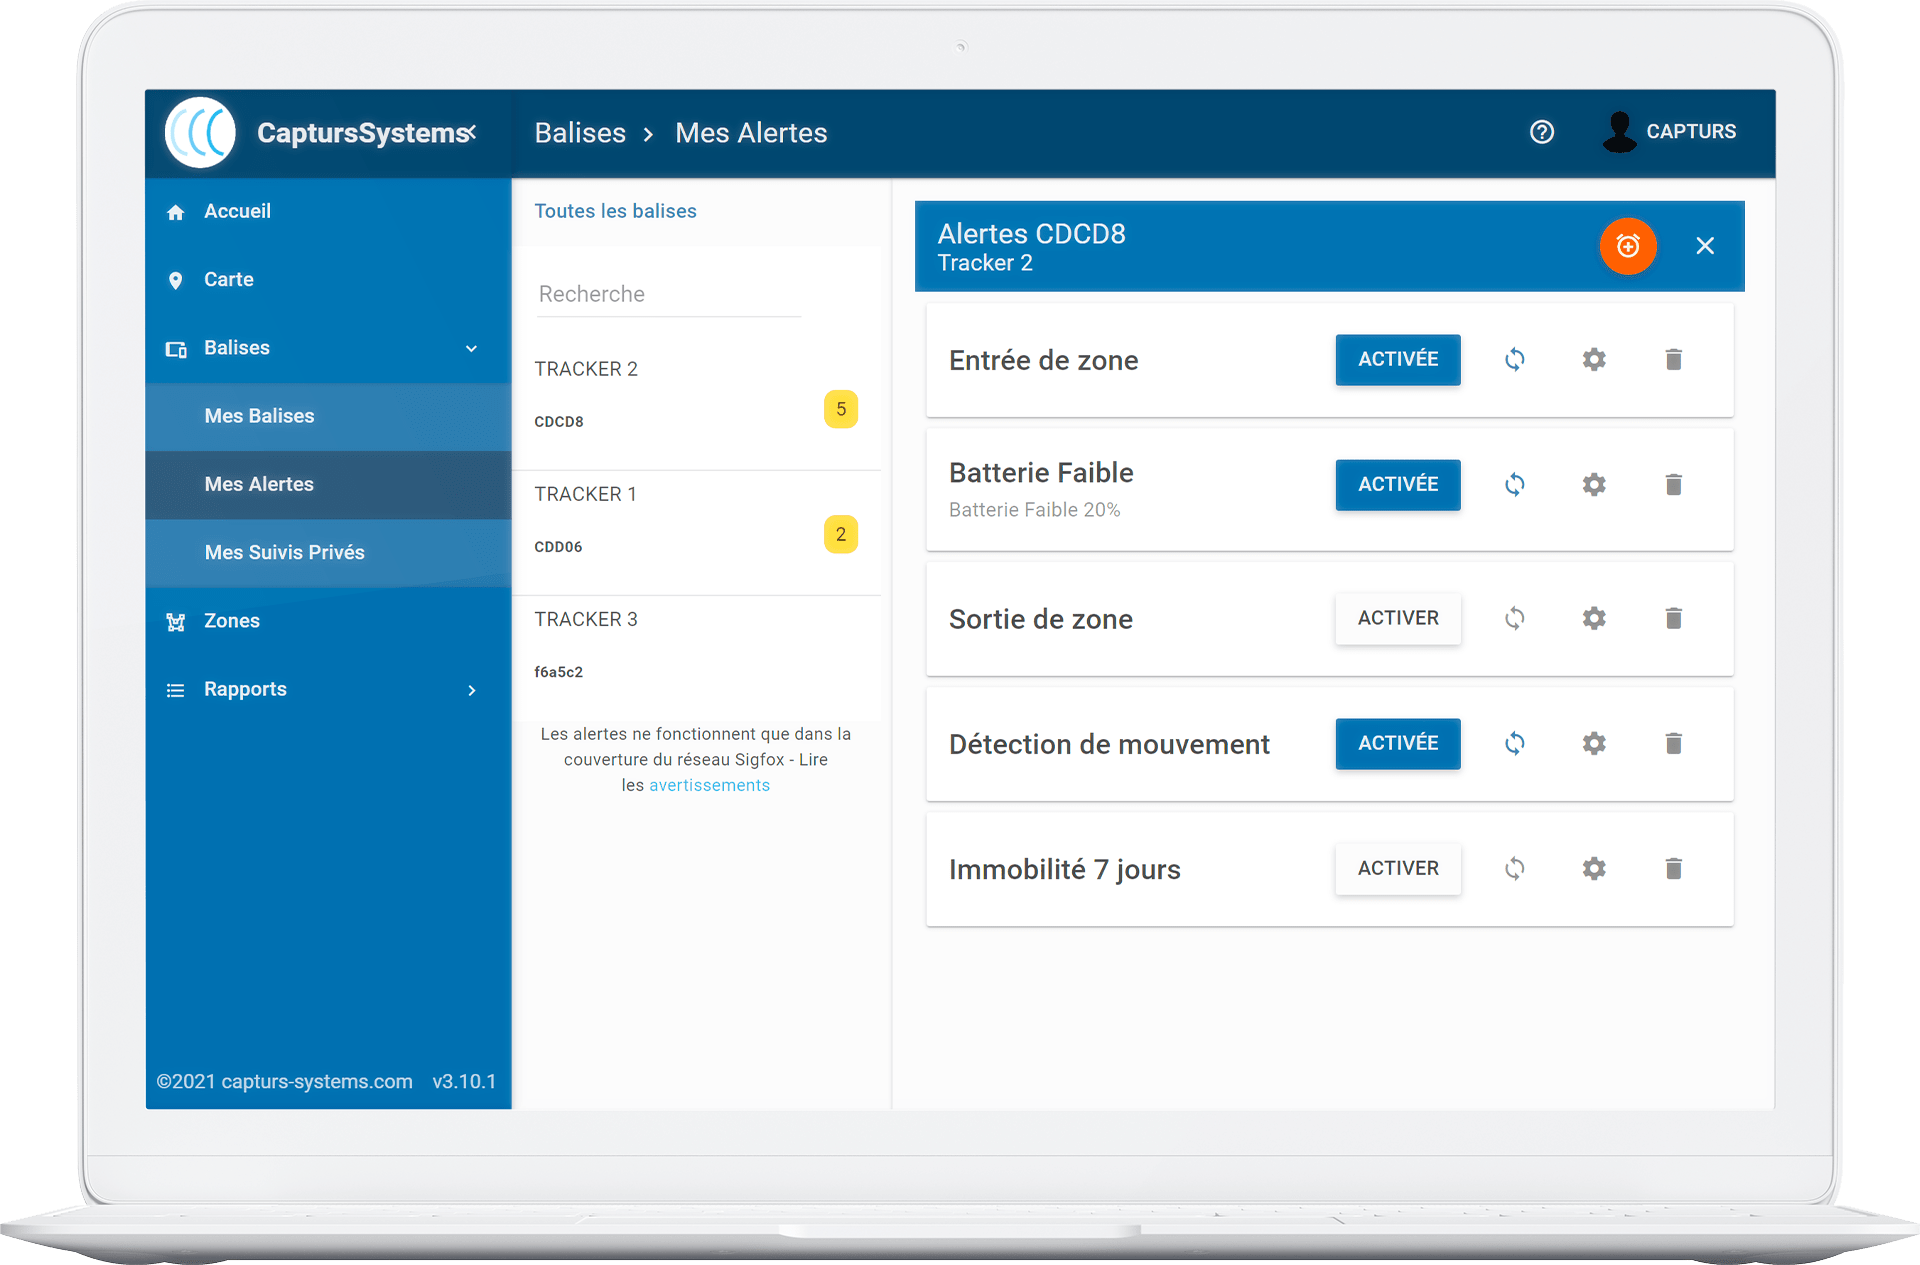Click the CDD06 tracker ID
1920x1265 pixels.
click(x=558, y=547)
